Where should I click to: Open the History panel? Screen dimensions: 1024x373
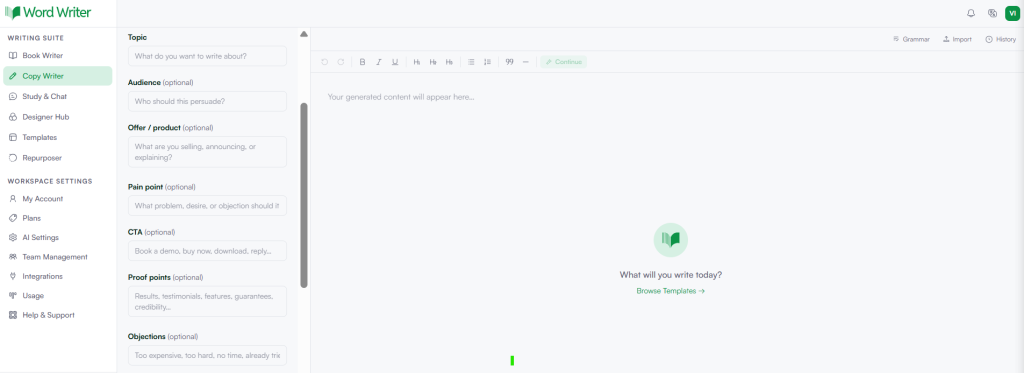[1000, 39]
